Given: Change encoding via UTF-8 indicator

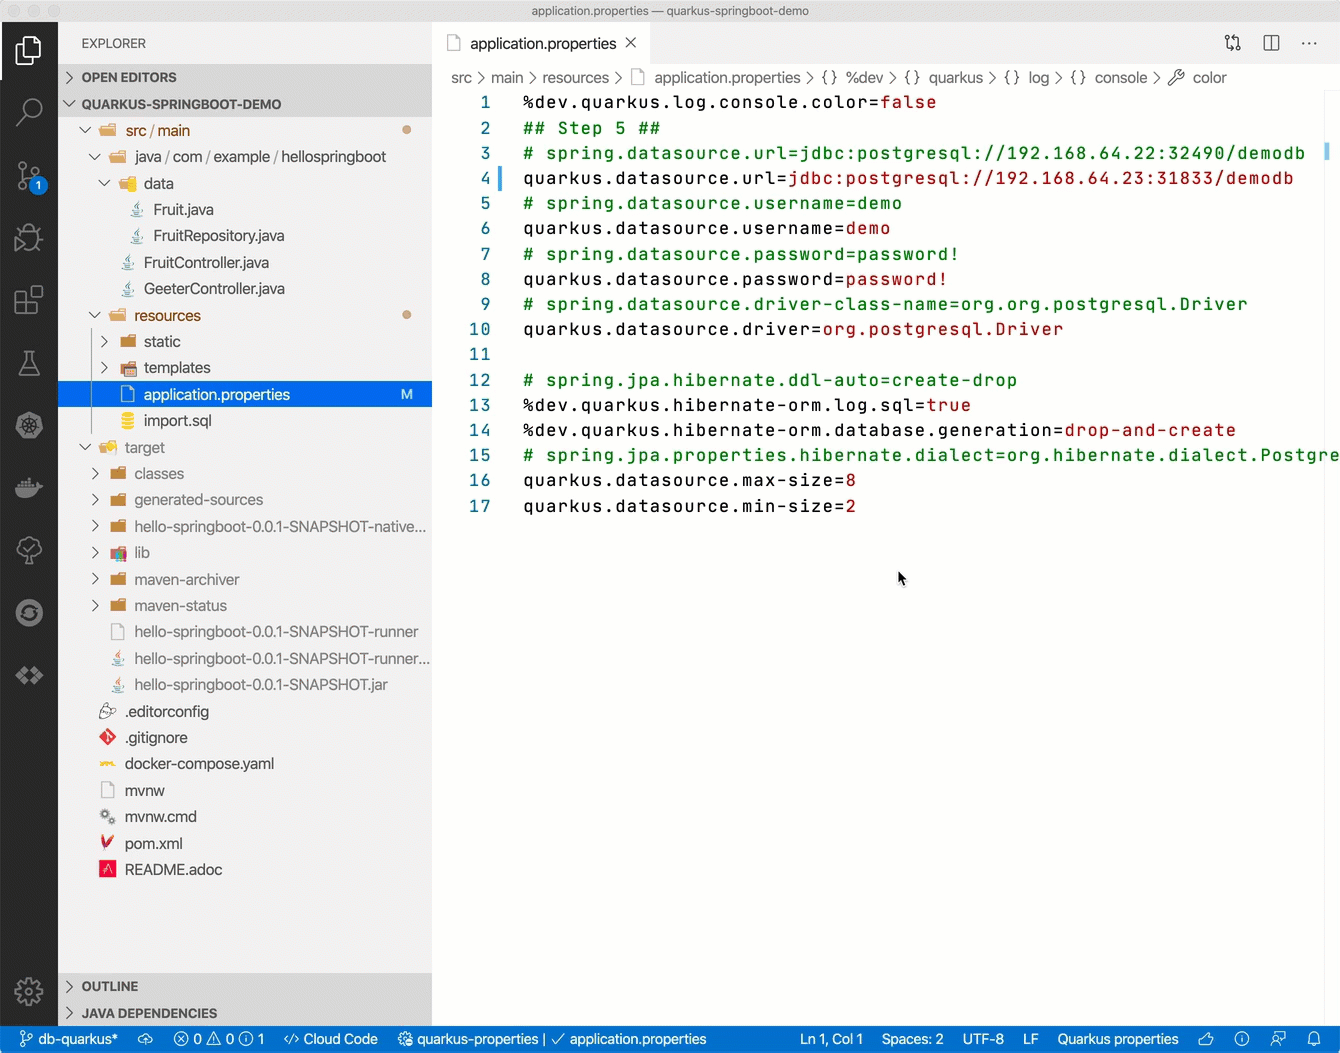Looking at the screenshot, I should tap(983, 1039).
